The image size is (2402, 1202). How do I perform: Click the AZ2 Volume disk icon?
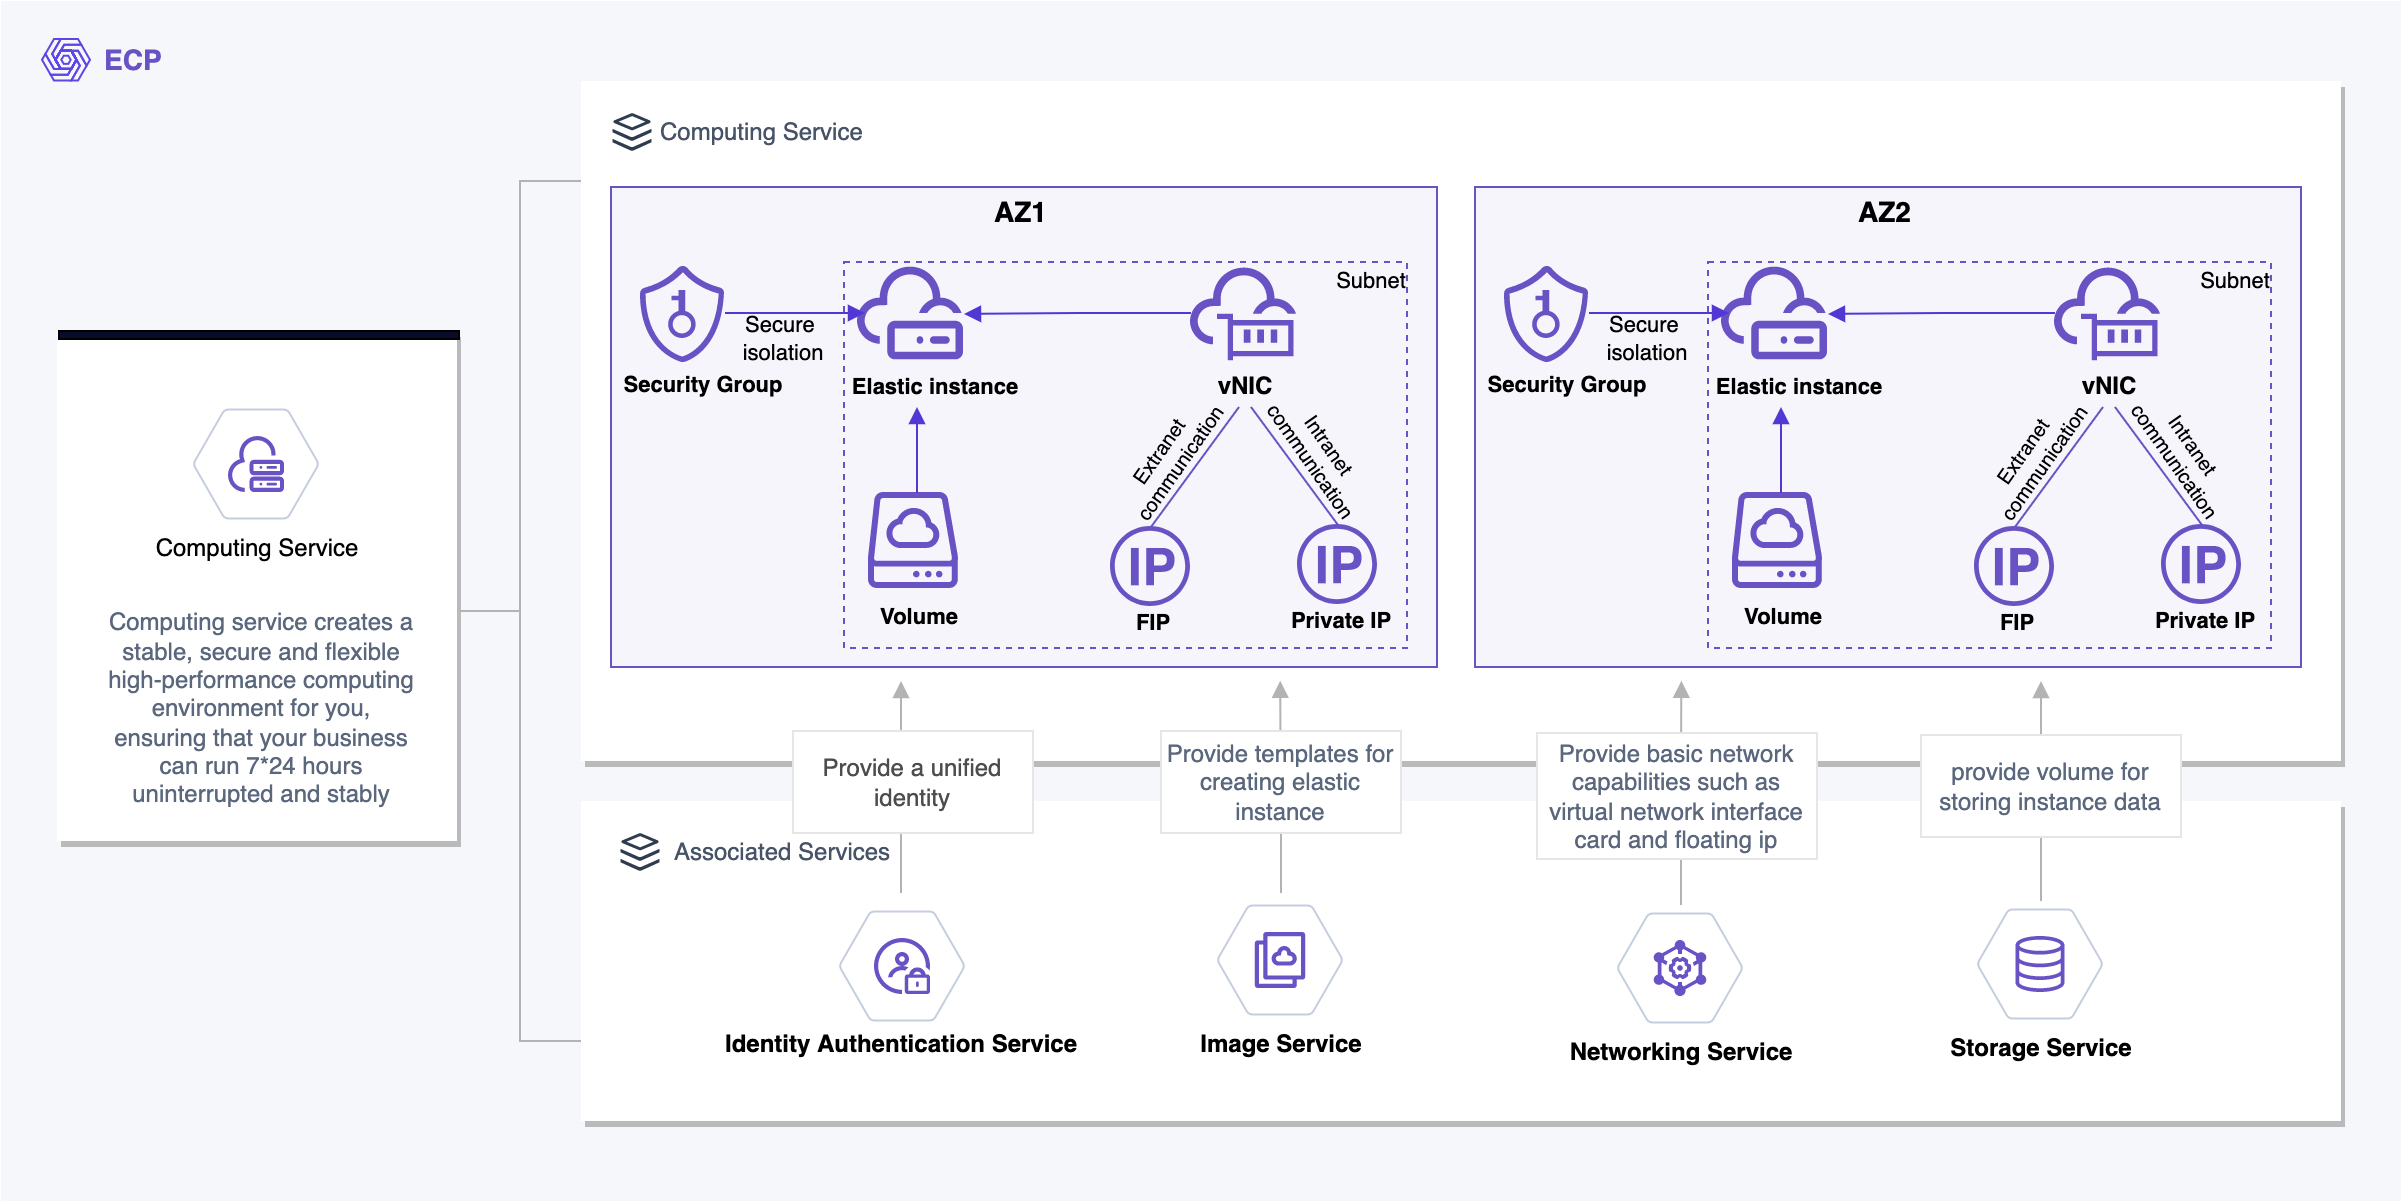[x=1777, y=540]
